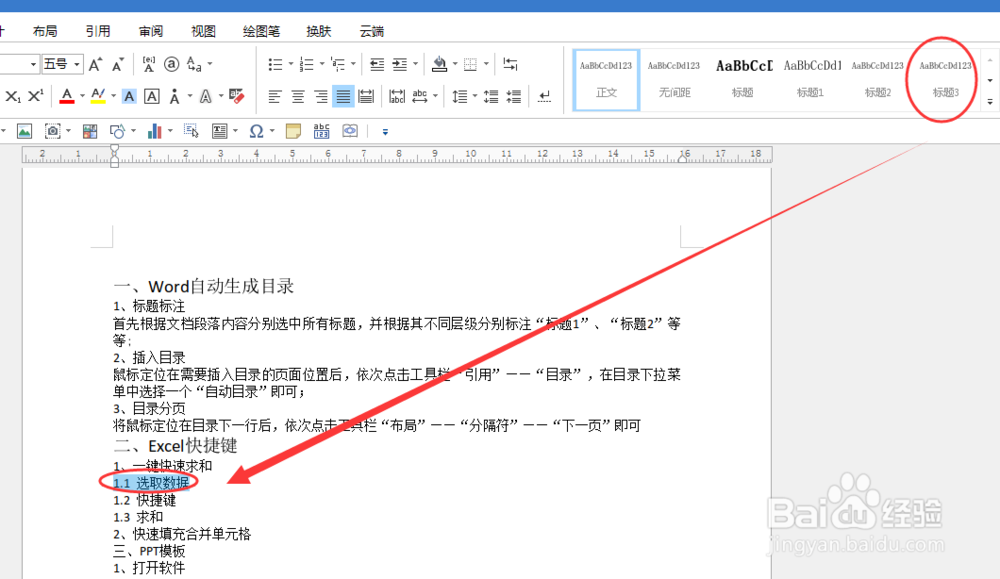Apply subscript formatting X₁

click(12, 96)
